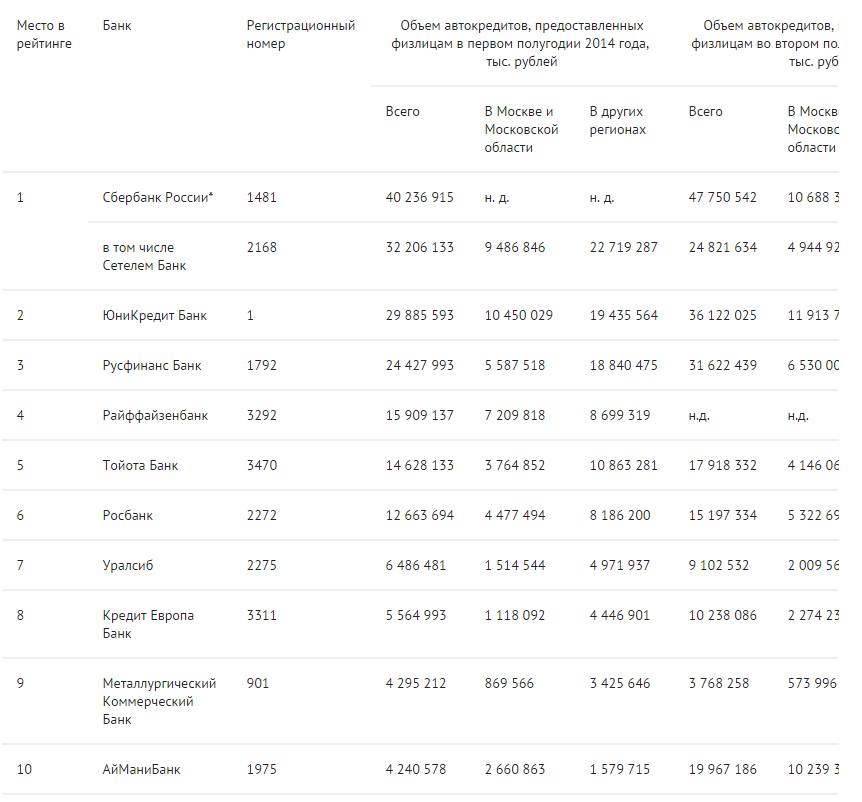Select the value 4 971 937
This screenshot has height=802, width=862.
point(620,566)
